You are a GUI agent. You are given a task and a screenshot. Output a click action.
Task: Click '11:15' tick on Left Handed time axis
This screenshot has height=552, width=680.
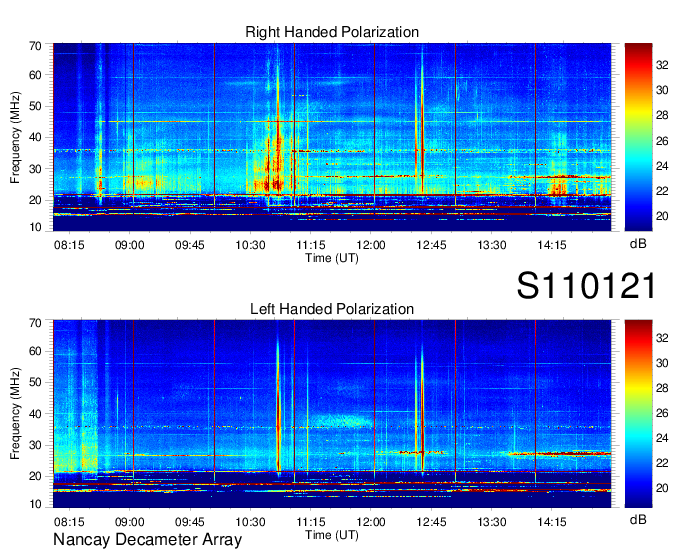click(311, 522)
